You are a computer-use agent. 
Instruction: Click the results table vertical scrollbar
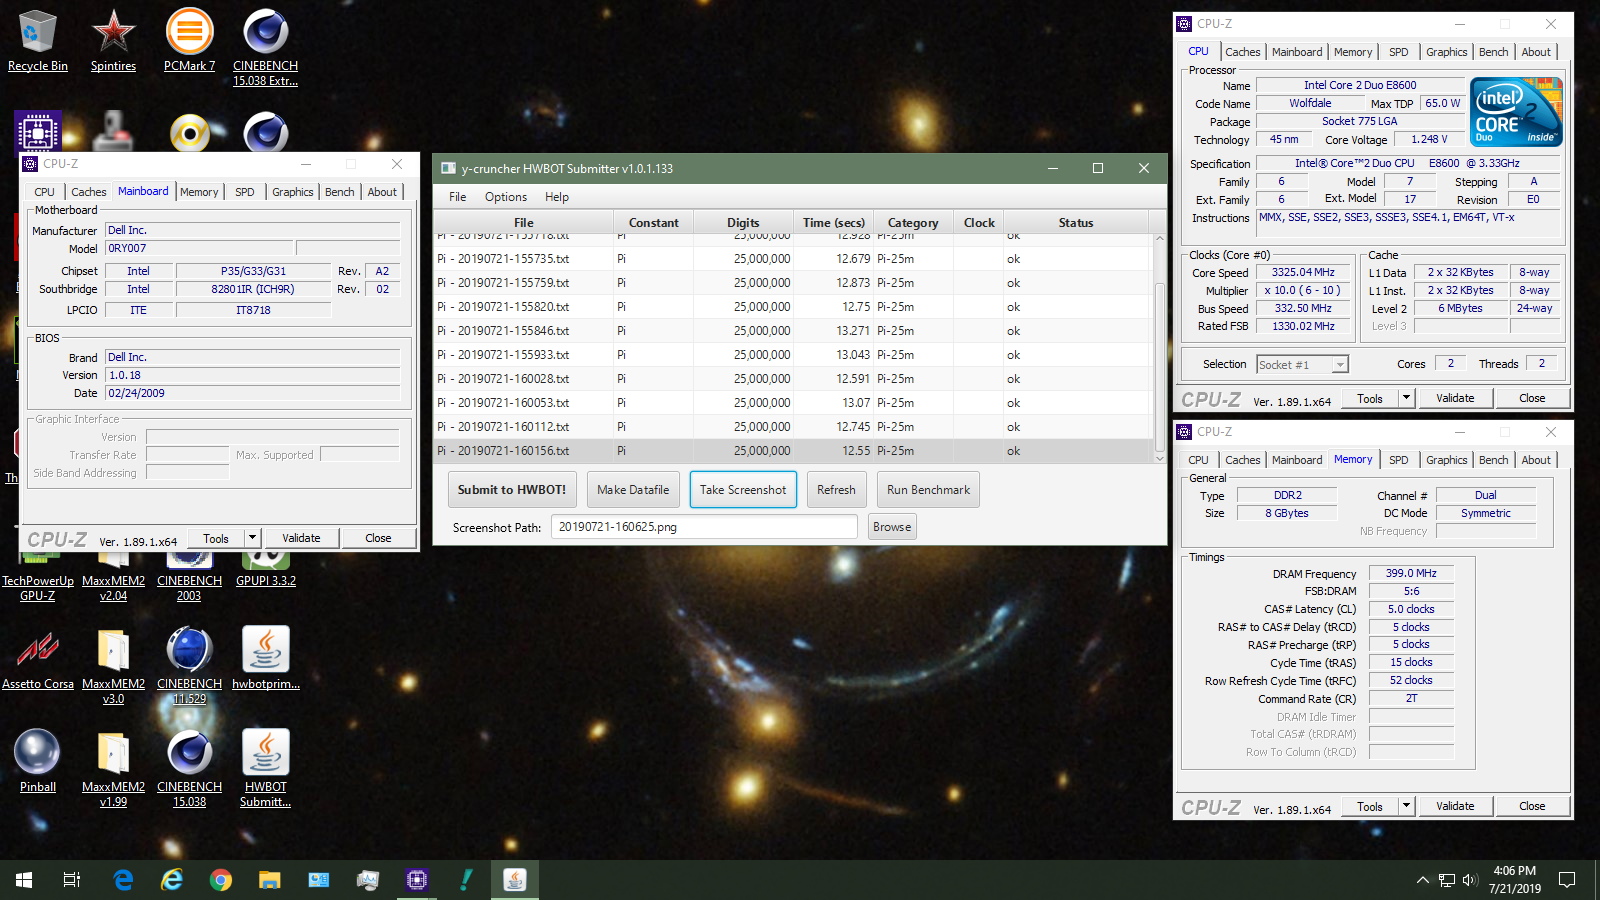coord(1160,348)
